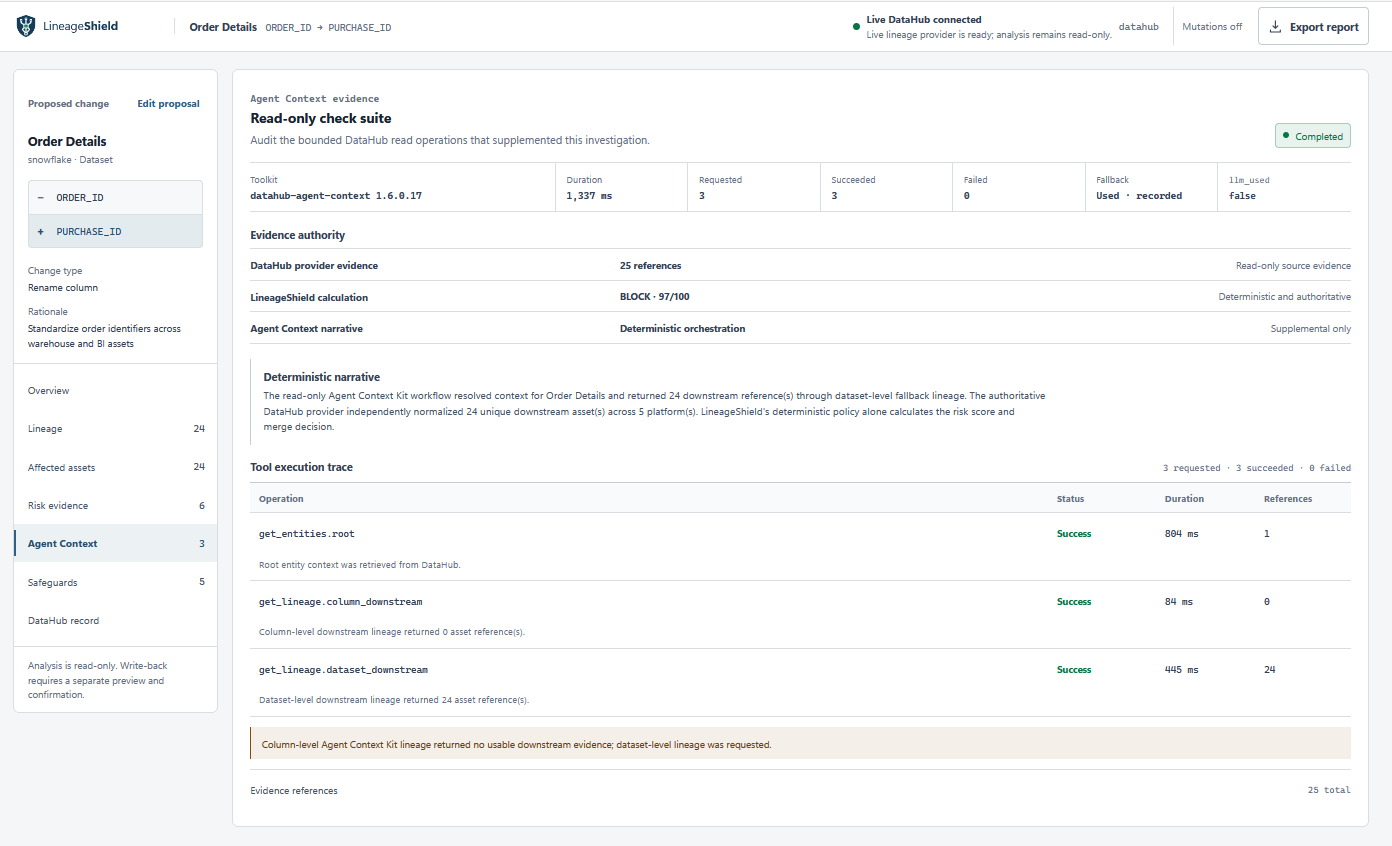Click the DataHub provider evidence row
The image size is (1392, 846).
(800, 265)
